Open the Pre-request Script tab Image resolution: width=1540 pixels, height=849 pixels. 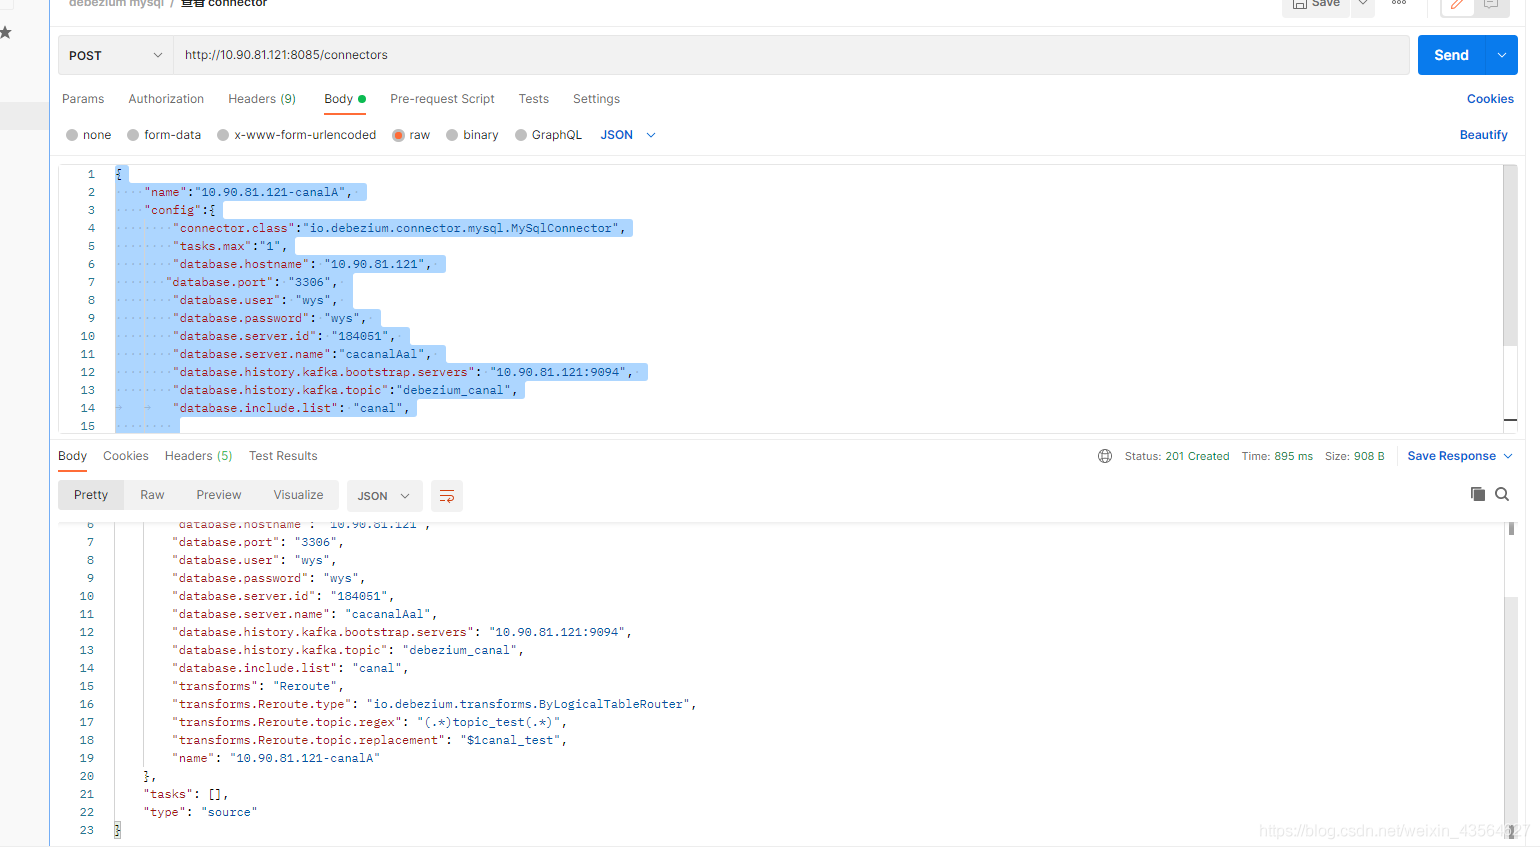442,99
